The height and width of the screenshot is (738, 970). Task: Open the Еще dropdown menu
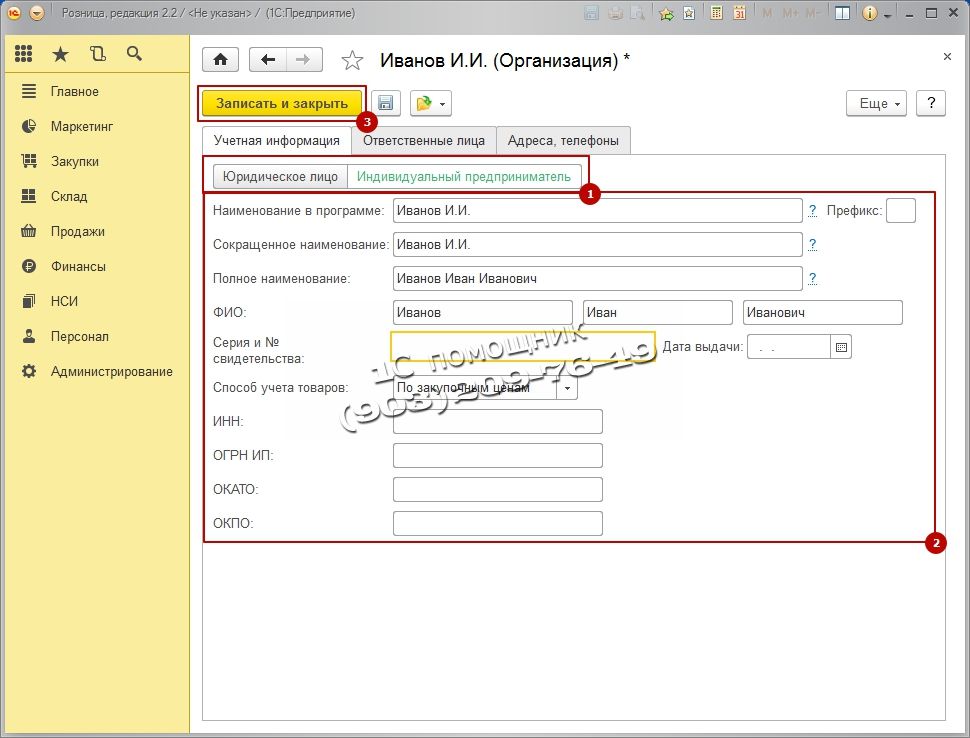click(x=875, y=103)
